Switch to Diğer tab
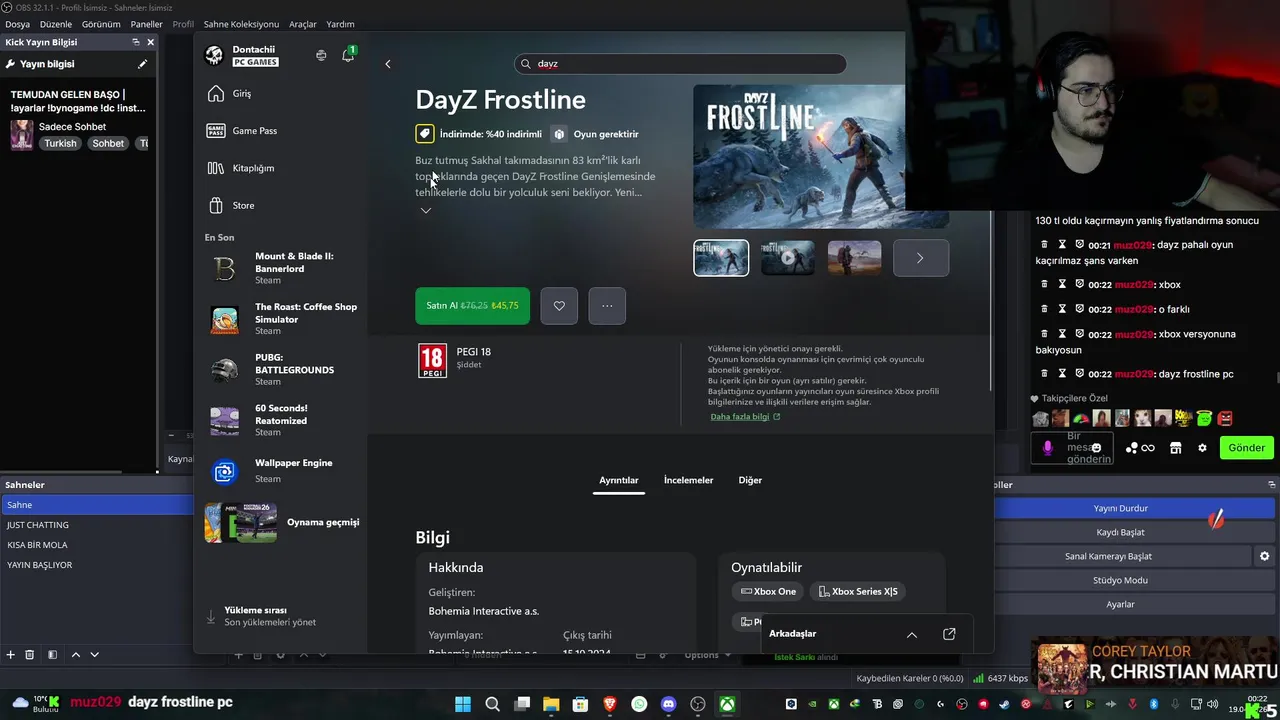This screenshot has width=1280, height=720. 750,481
